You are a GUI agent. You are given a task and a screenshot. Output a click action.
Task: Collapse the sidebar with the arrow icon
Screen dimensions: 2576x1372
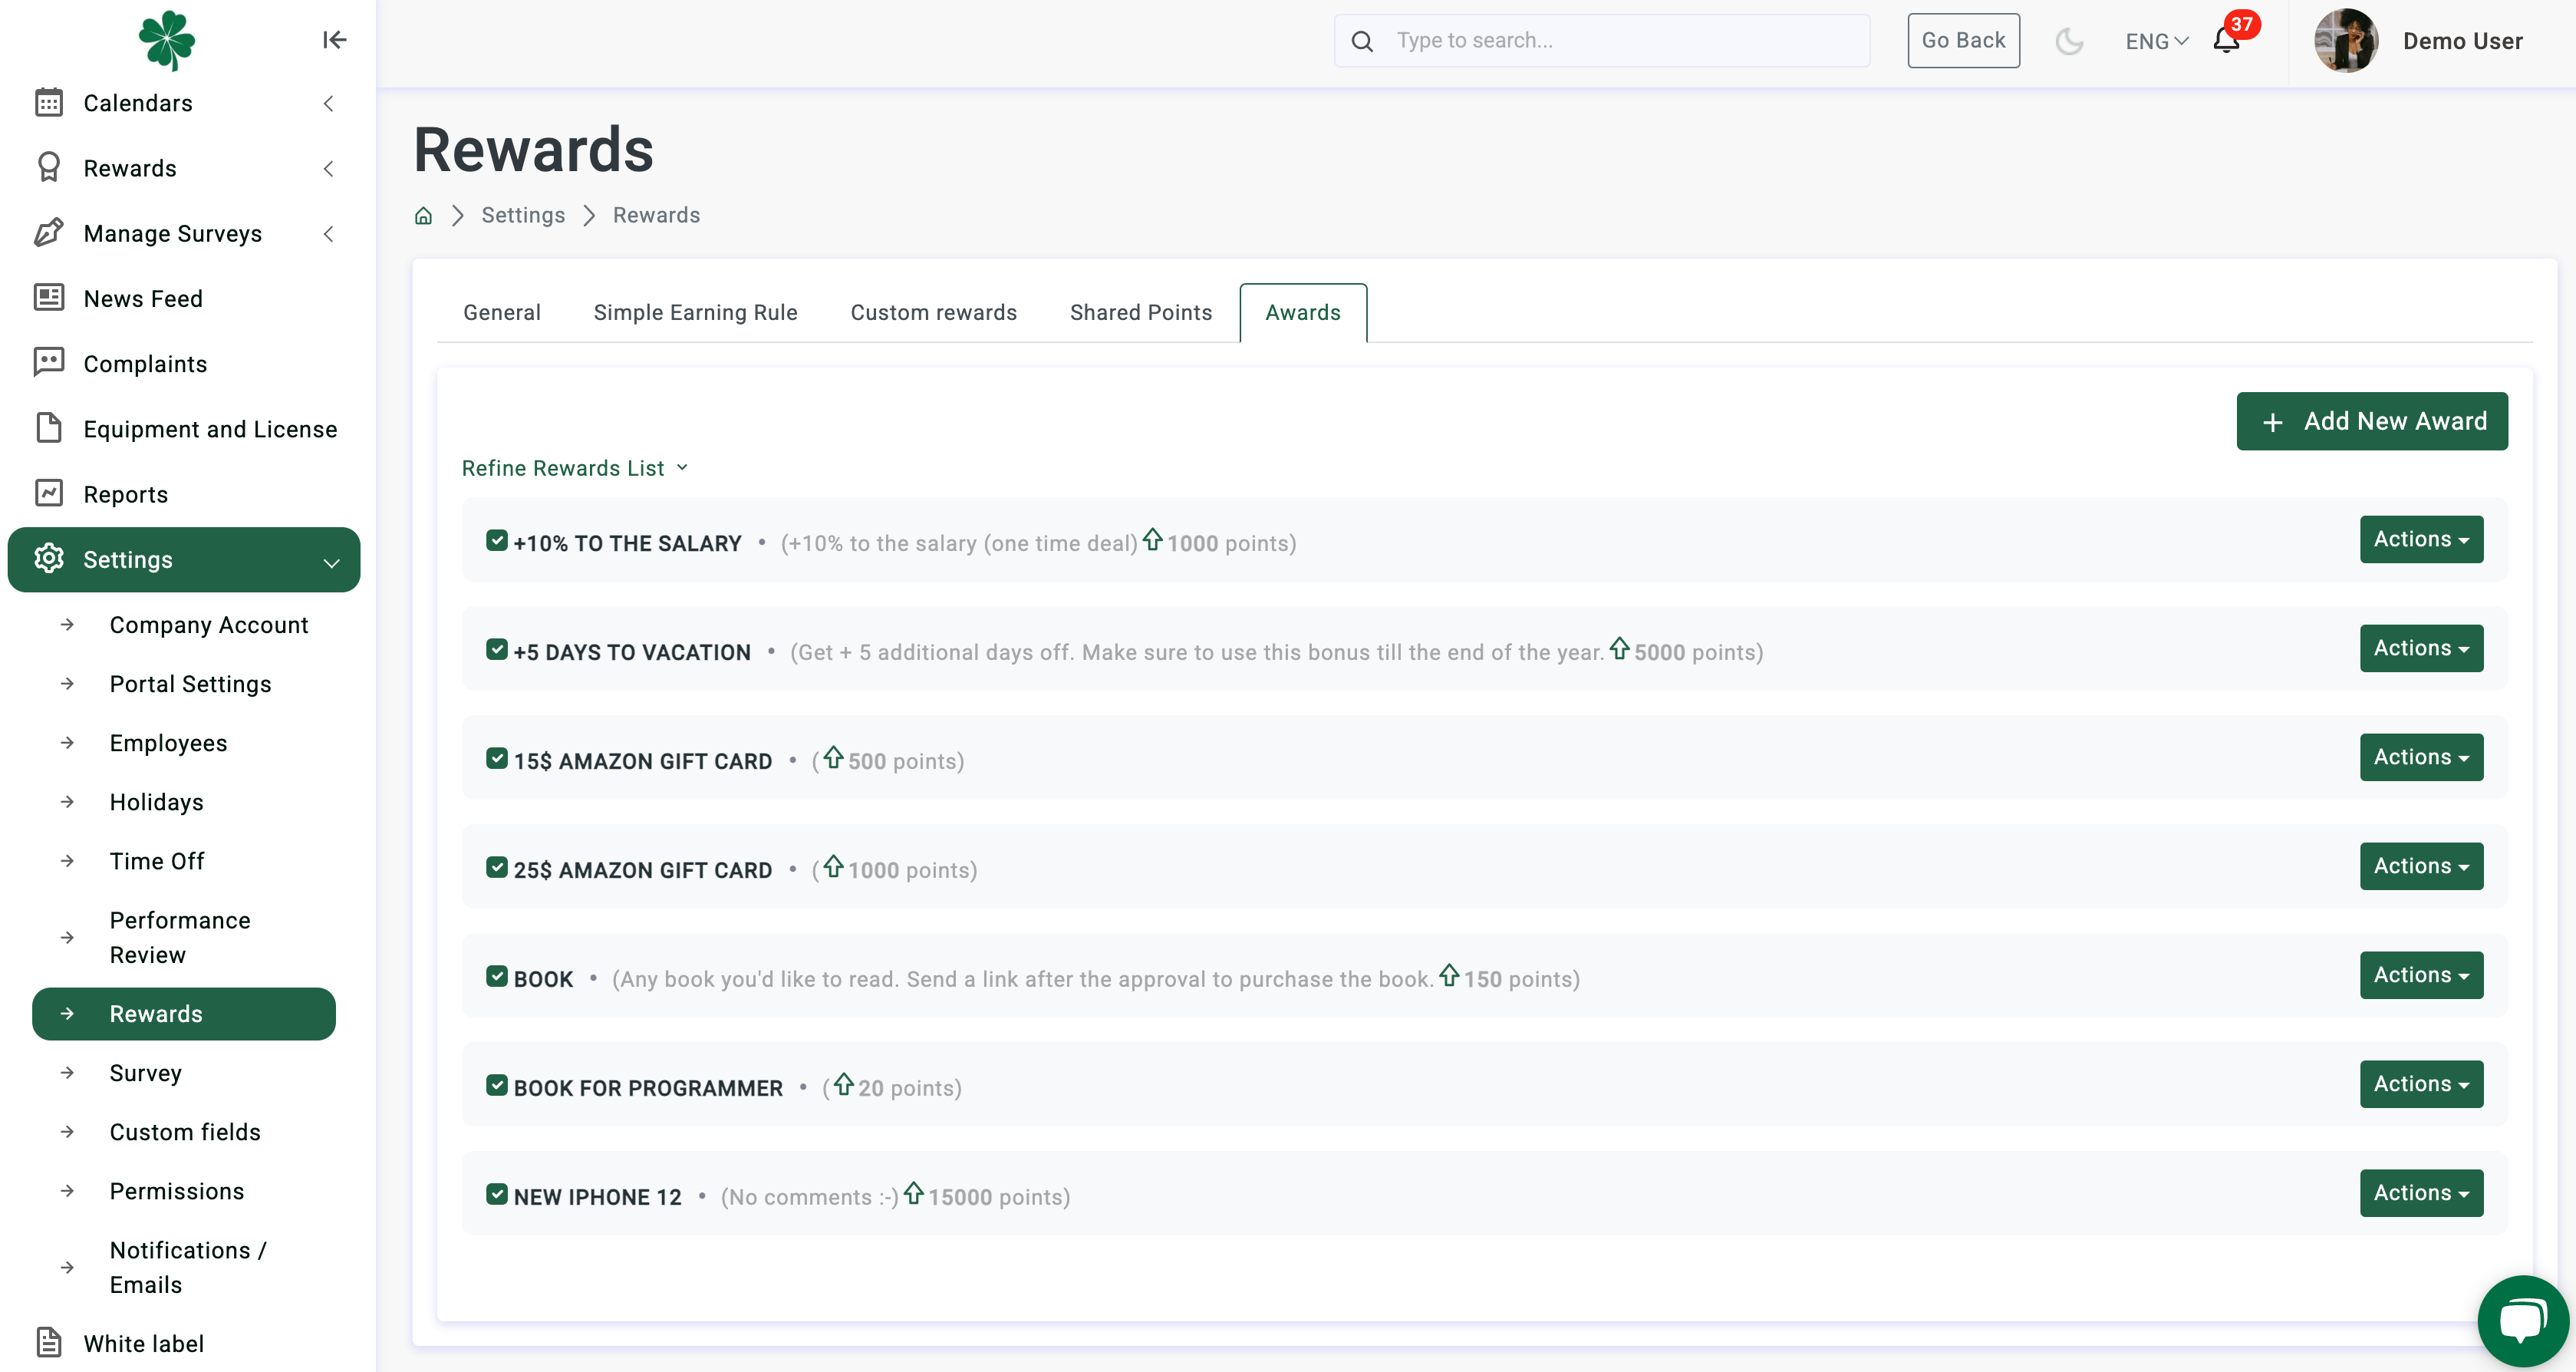pyautogui.click(x=334, y=40)
